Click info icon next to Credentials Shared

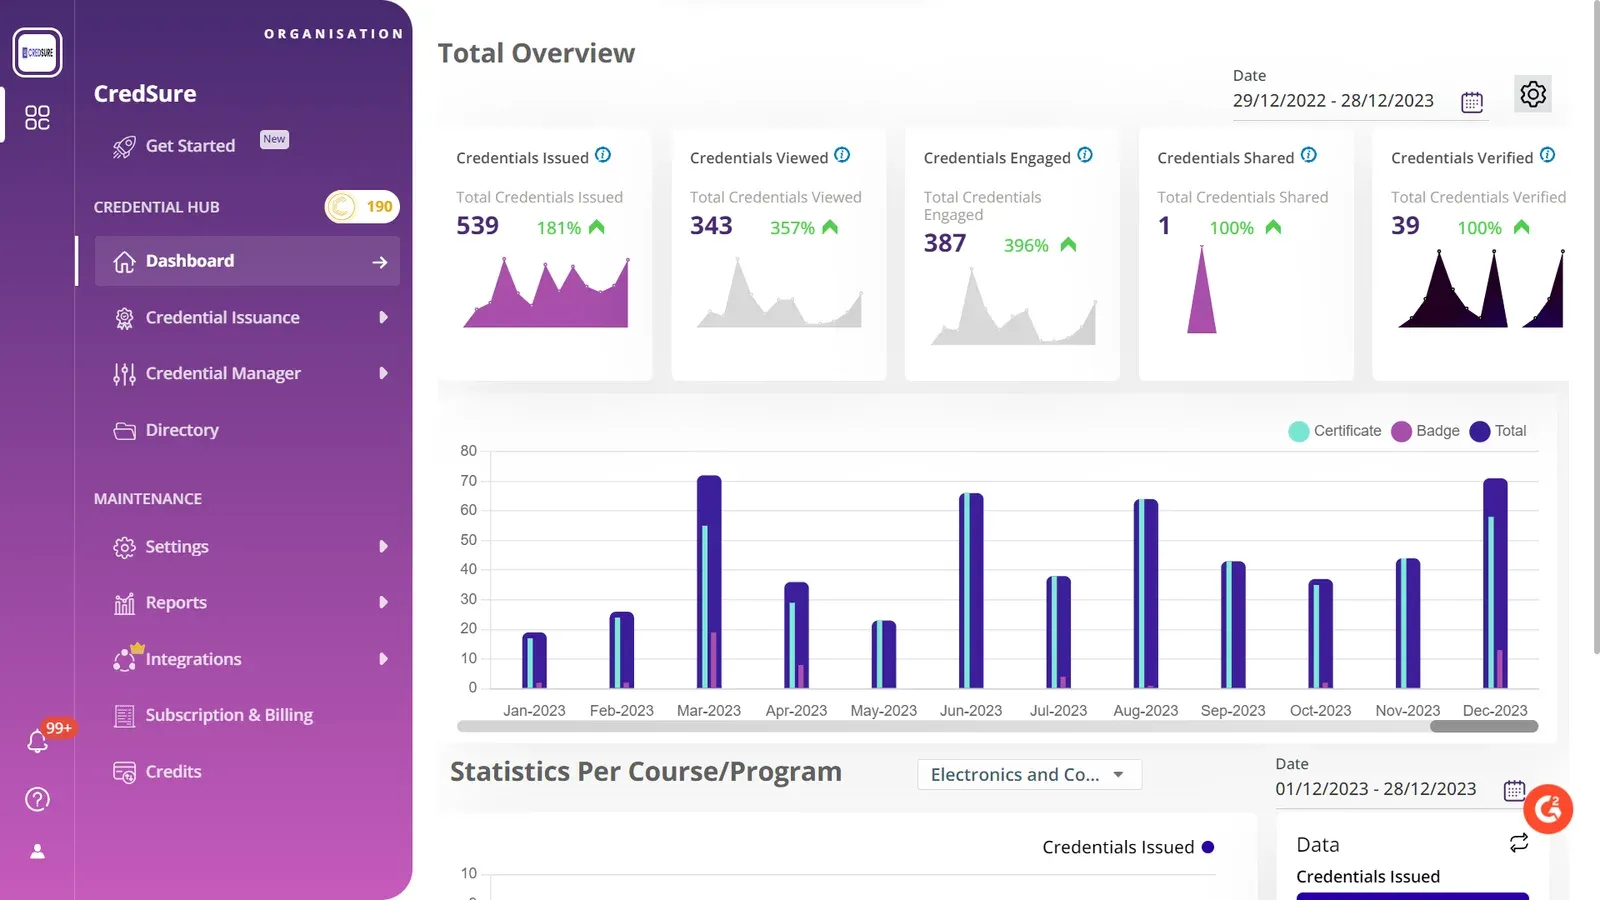pos(1309,155)
